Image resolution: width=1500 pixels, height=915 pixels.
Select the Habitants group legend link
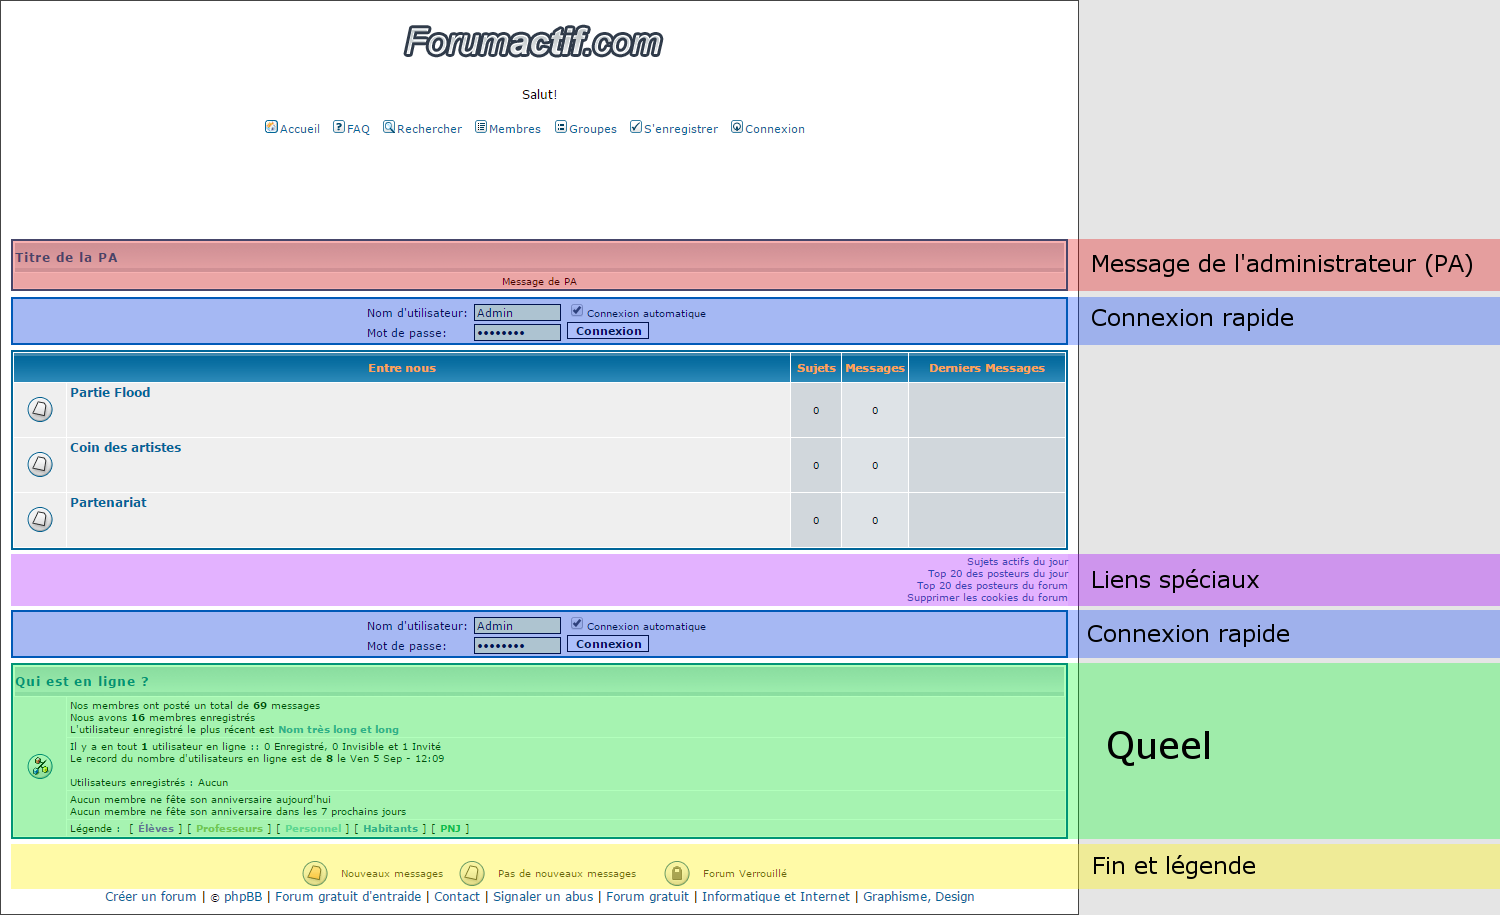tap(391, 829)
